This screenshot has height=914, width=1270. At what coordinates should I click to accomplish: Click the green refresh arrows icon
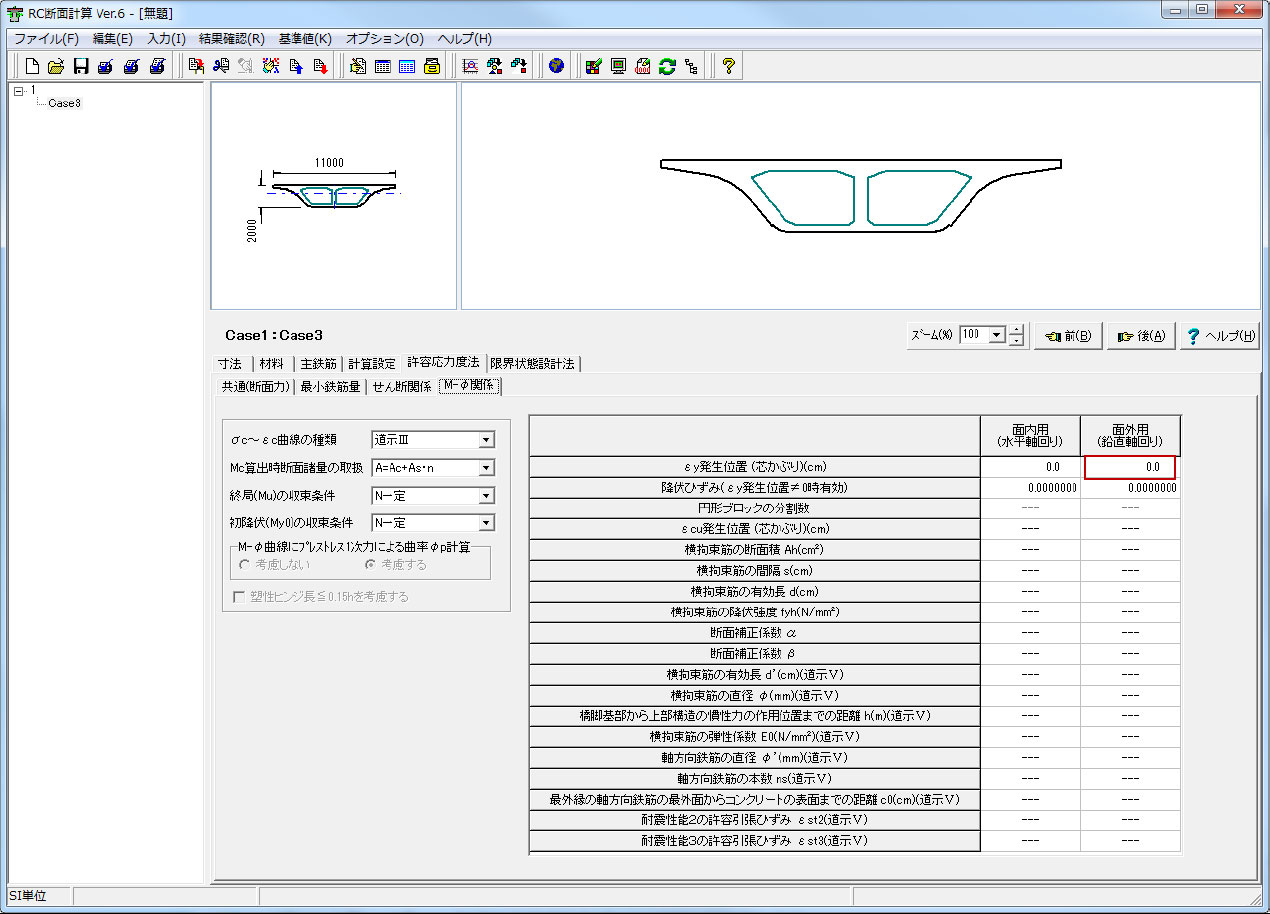(x=667, y=67)
